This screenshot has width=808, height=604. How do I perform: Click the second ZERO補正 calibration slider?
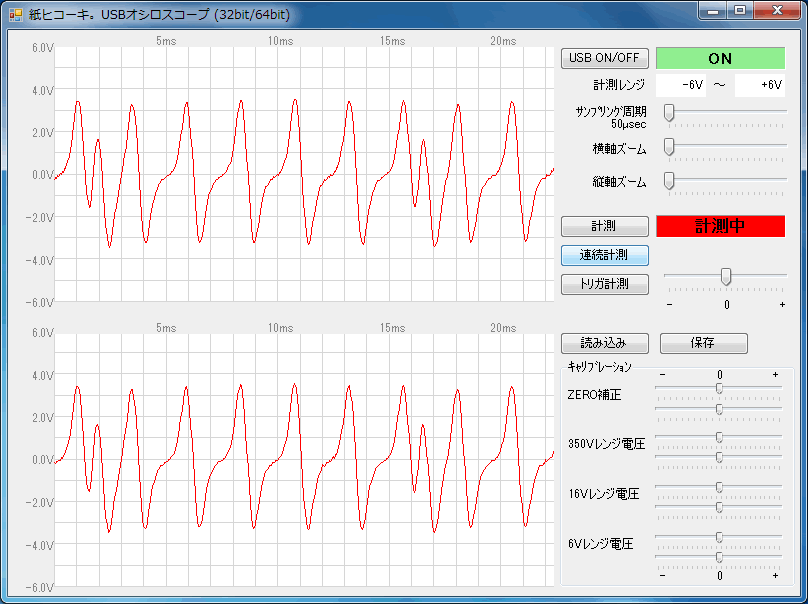(719, 410)
